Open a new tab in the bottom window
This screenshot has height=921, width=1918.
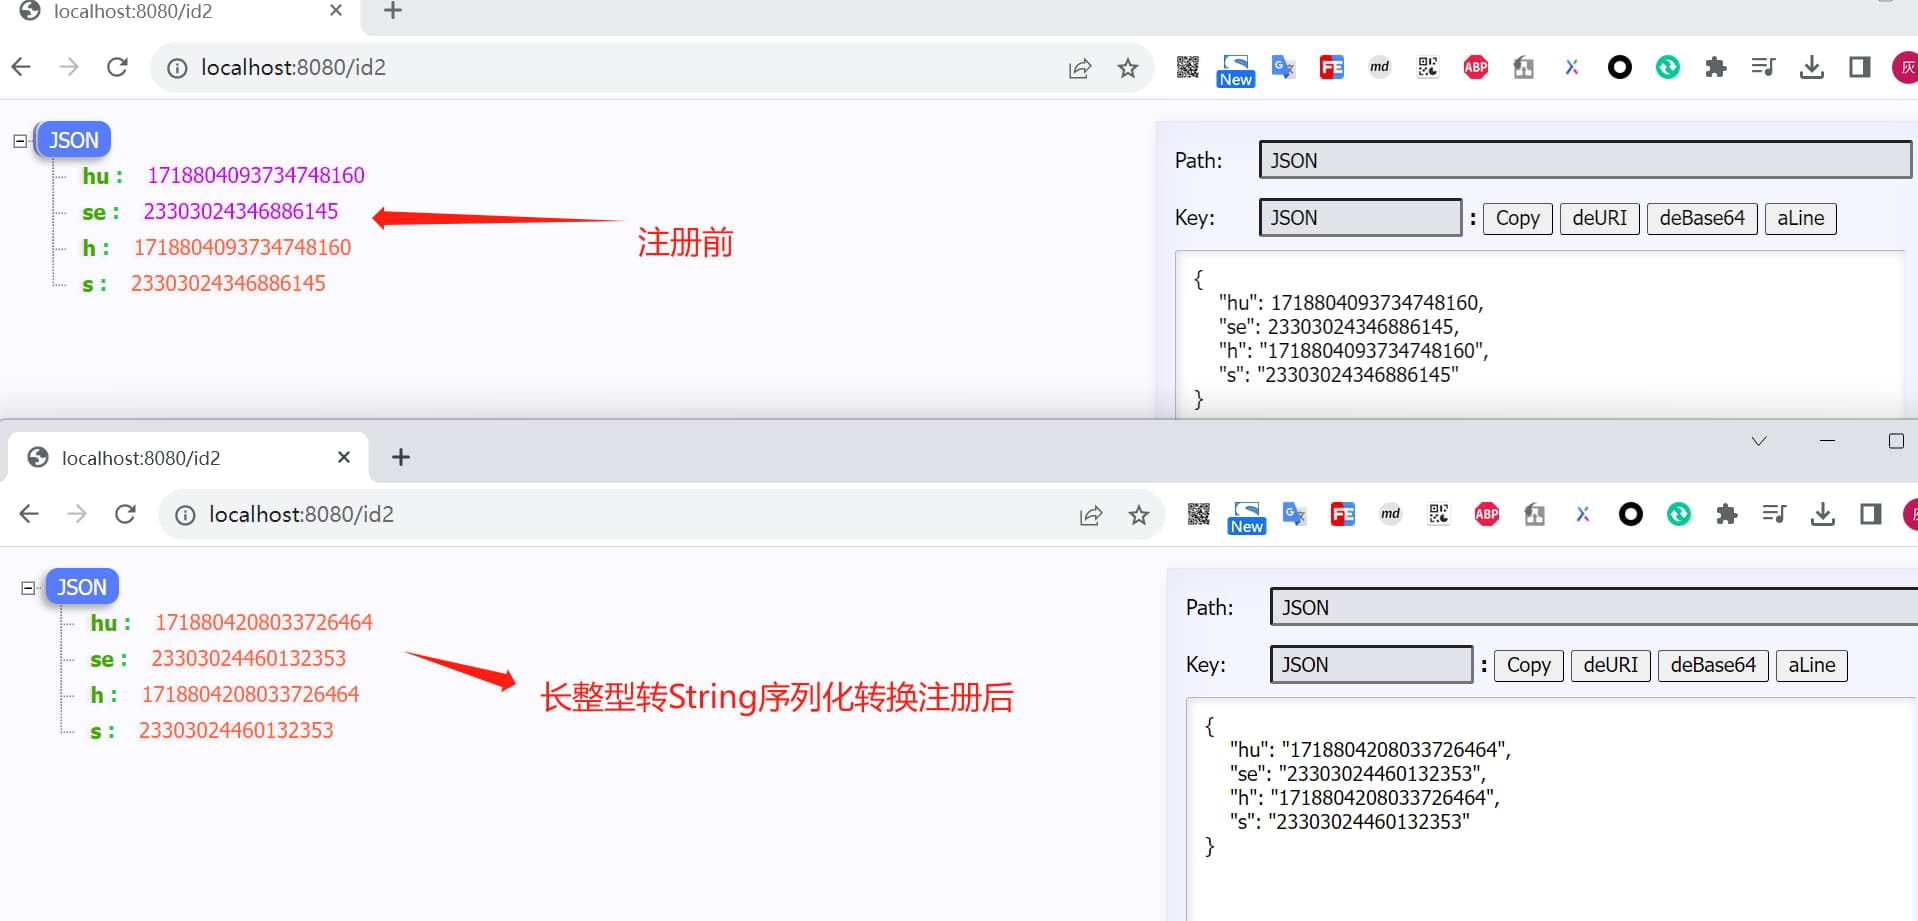400,457
